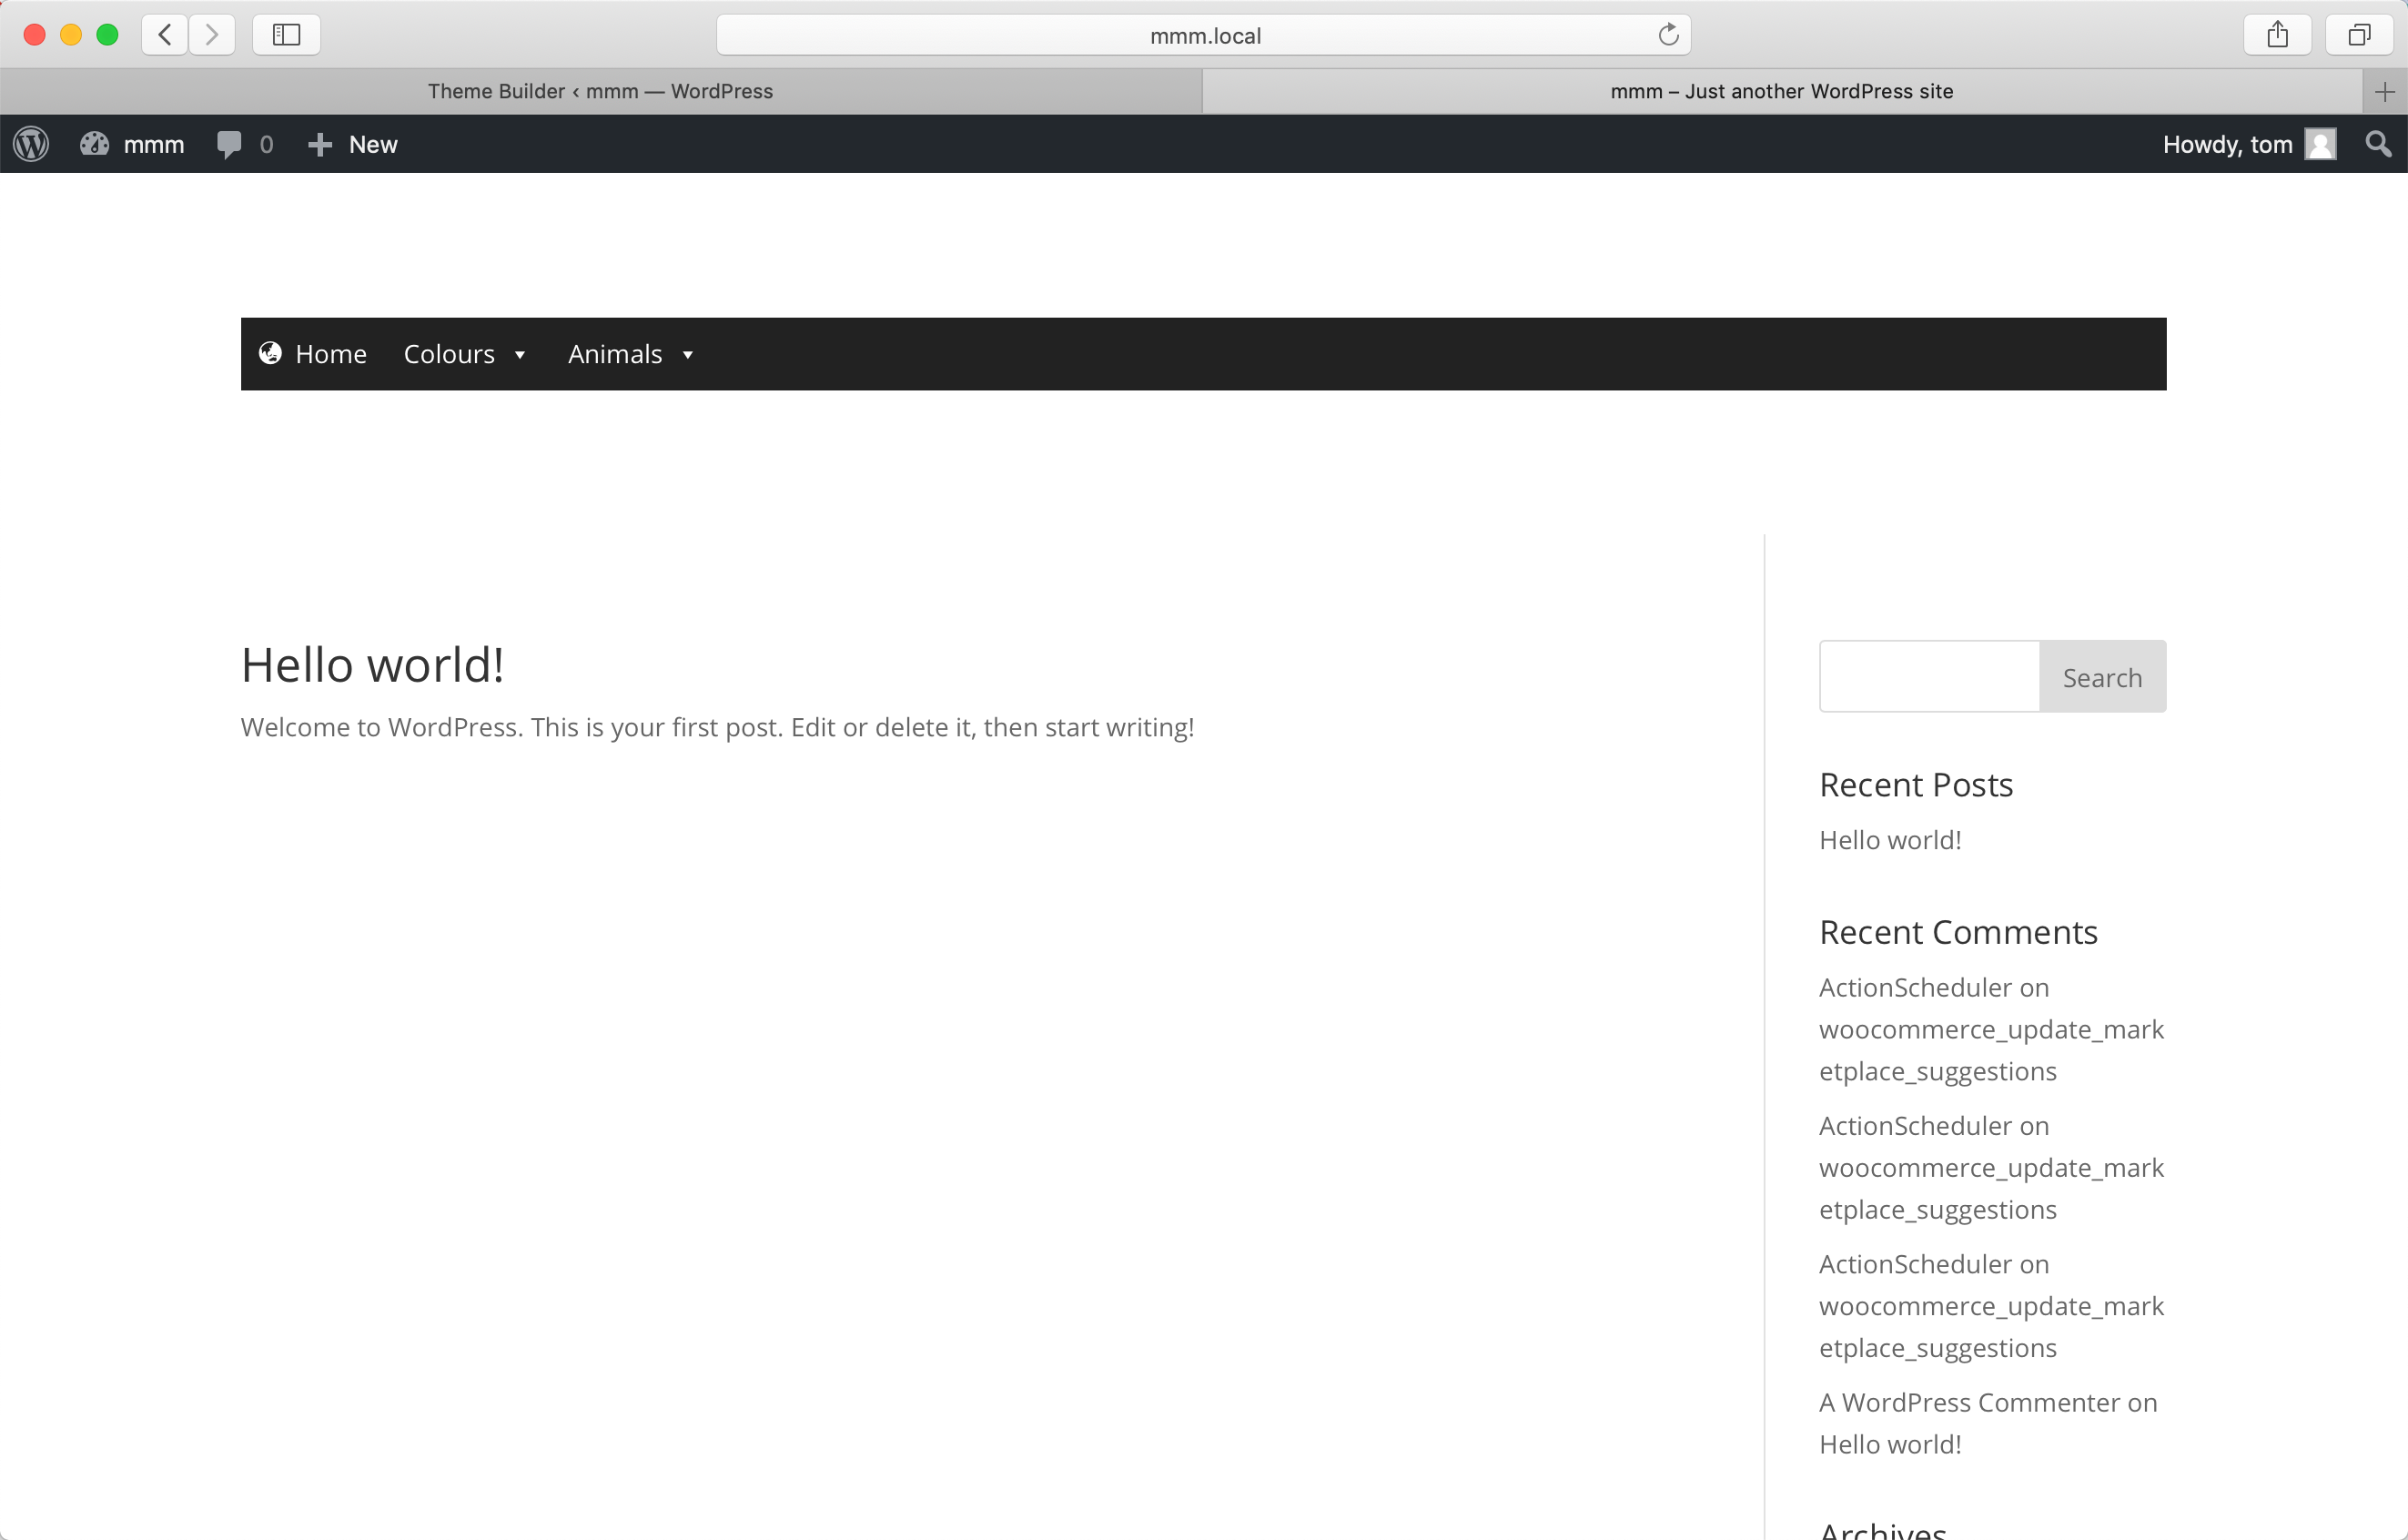Go back with the browser back arrow
Image resolution: width=2408 pixels, height=1540 pixels.
(x=165, y=35)
